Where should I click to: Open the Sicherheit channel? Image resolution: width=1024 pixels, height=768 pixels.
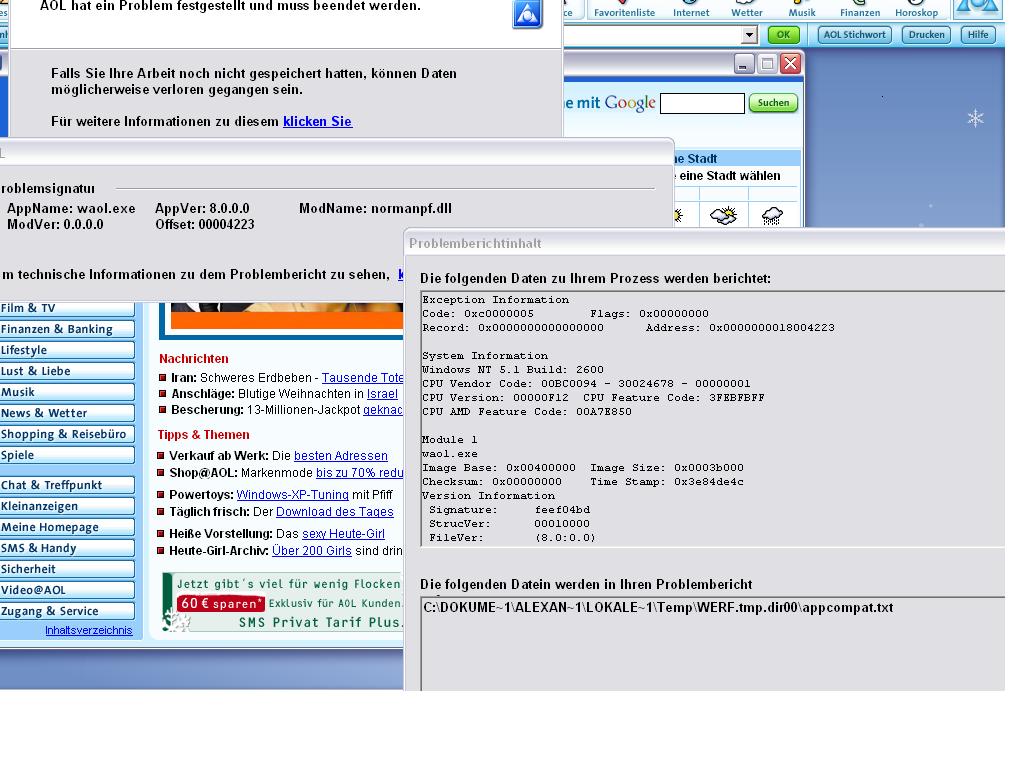67,569
